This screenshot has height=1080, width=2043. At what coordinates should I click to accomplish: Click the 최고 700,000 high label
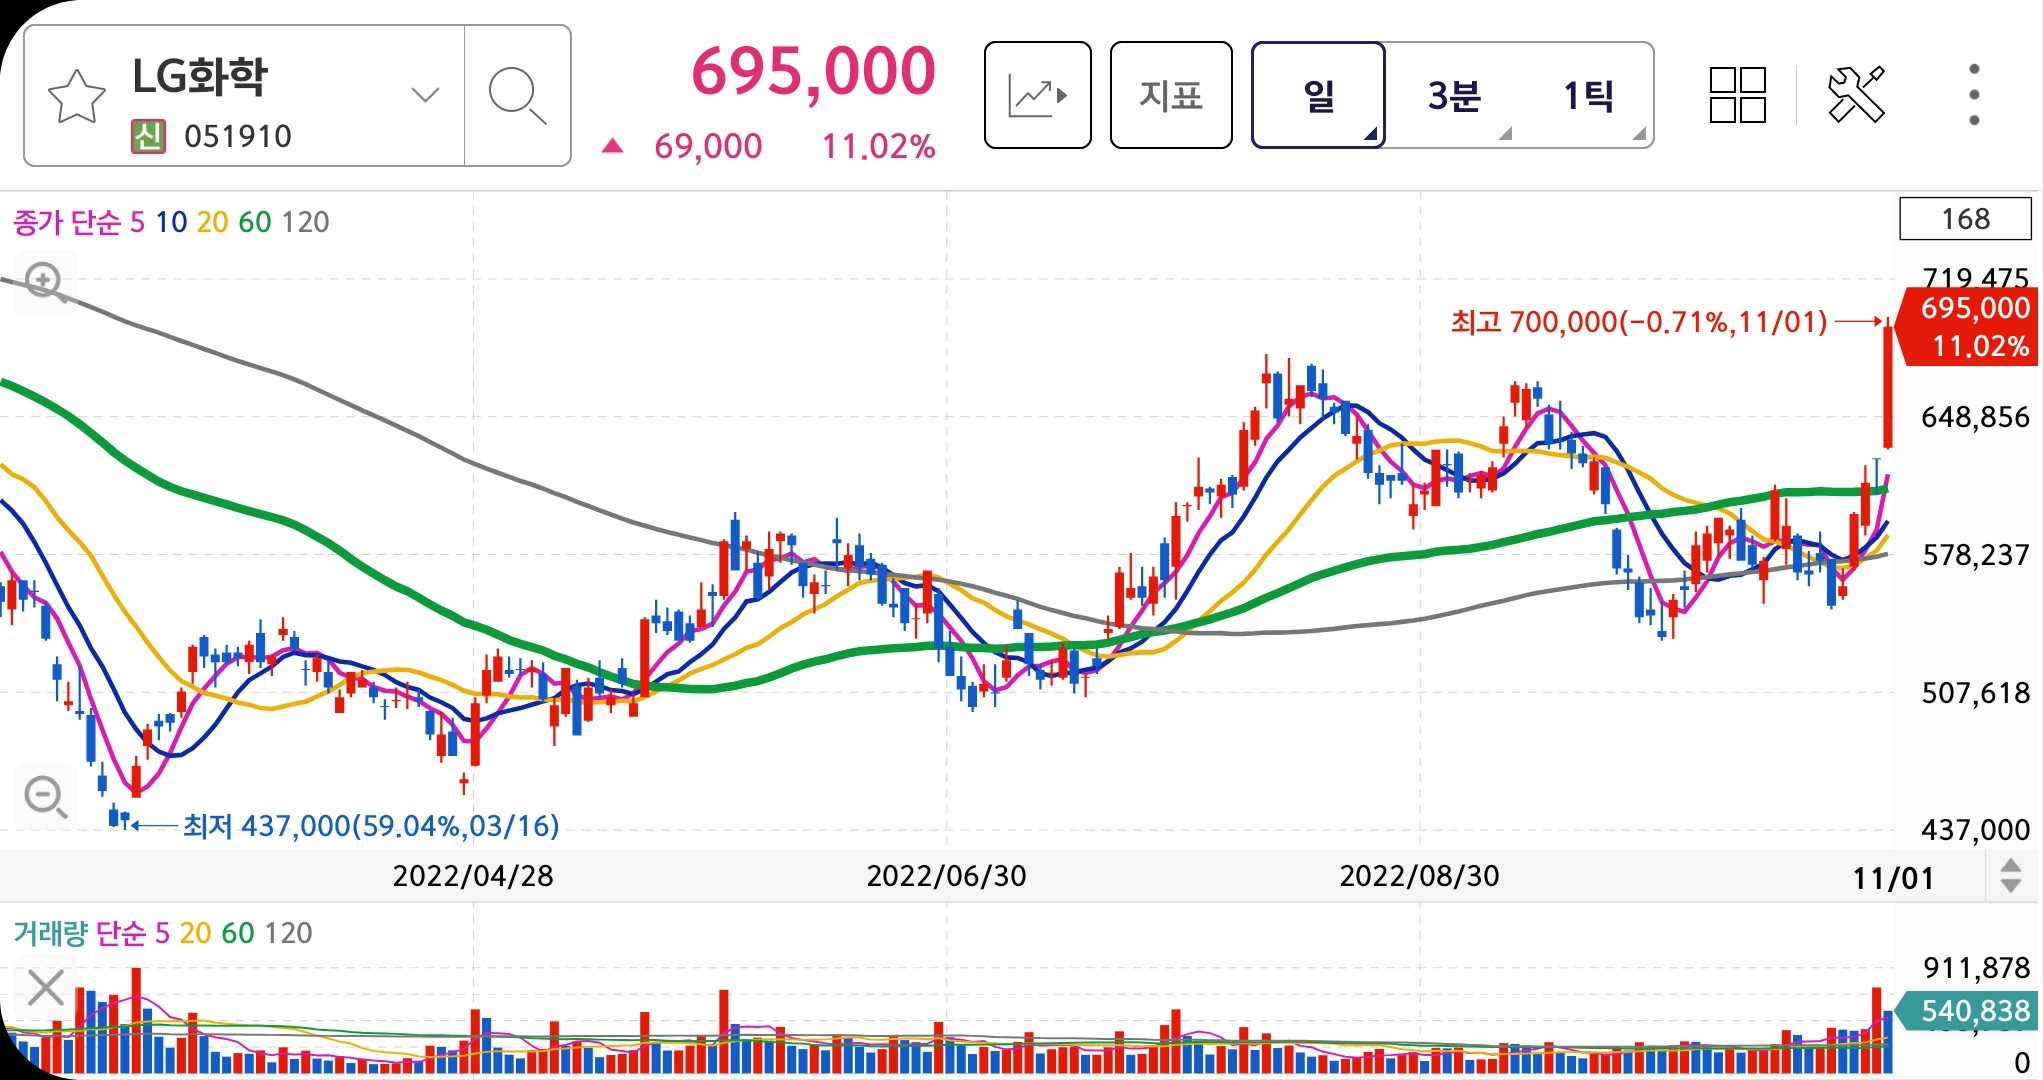tap(1638, 322)
